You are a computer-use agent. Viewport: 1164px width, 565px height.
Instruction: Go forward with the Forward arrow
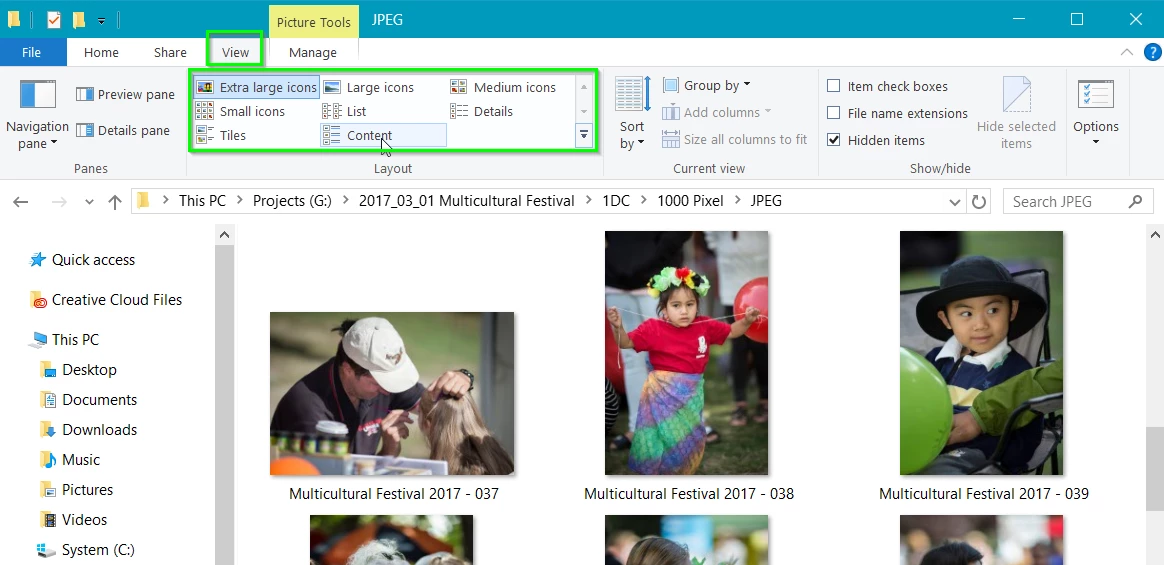coord(59,201)
